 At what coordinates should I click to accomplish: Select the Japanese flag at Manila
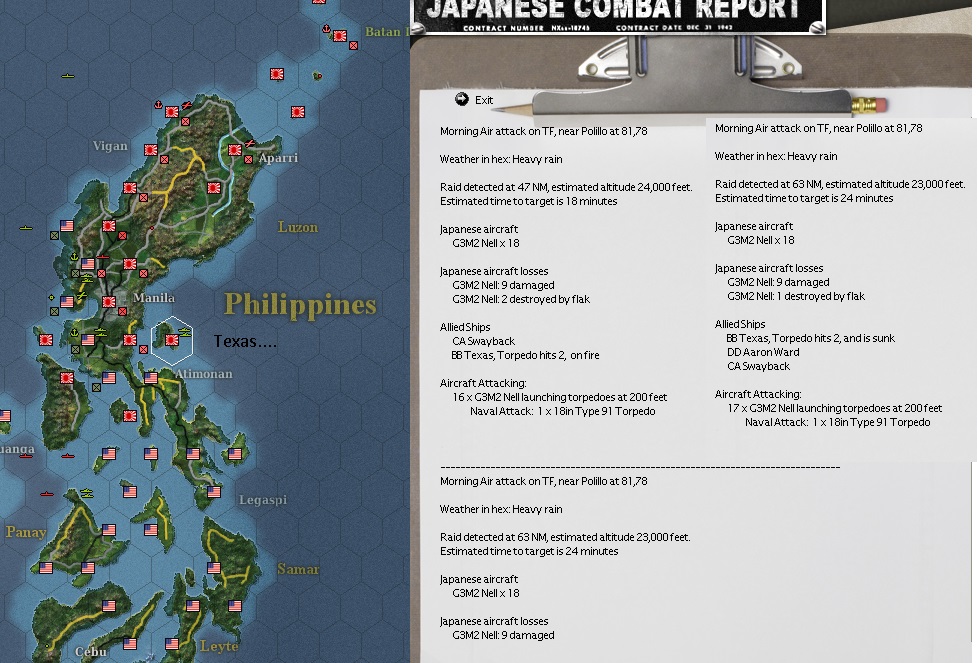point(109,302)
